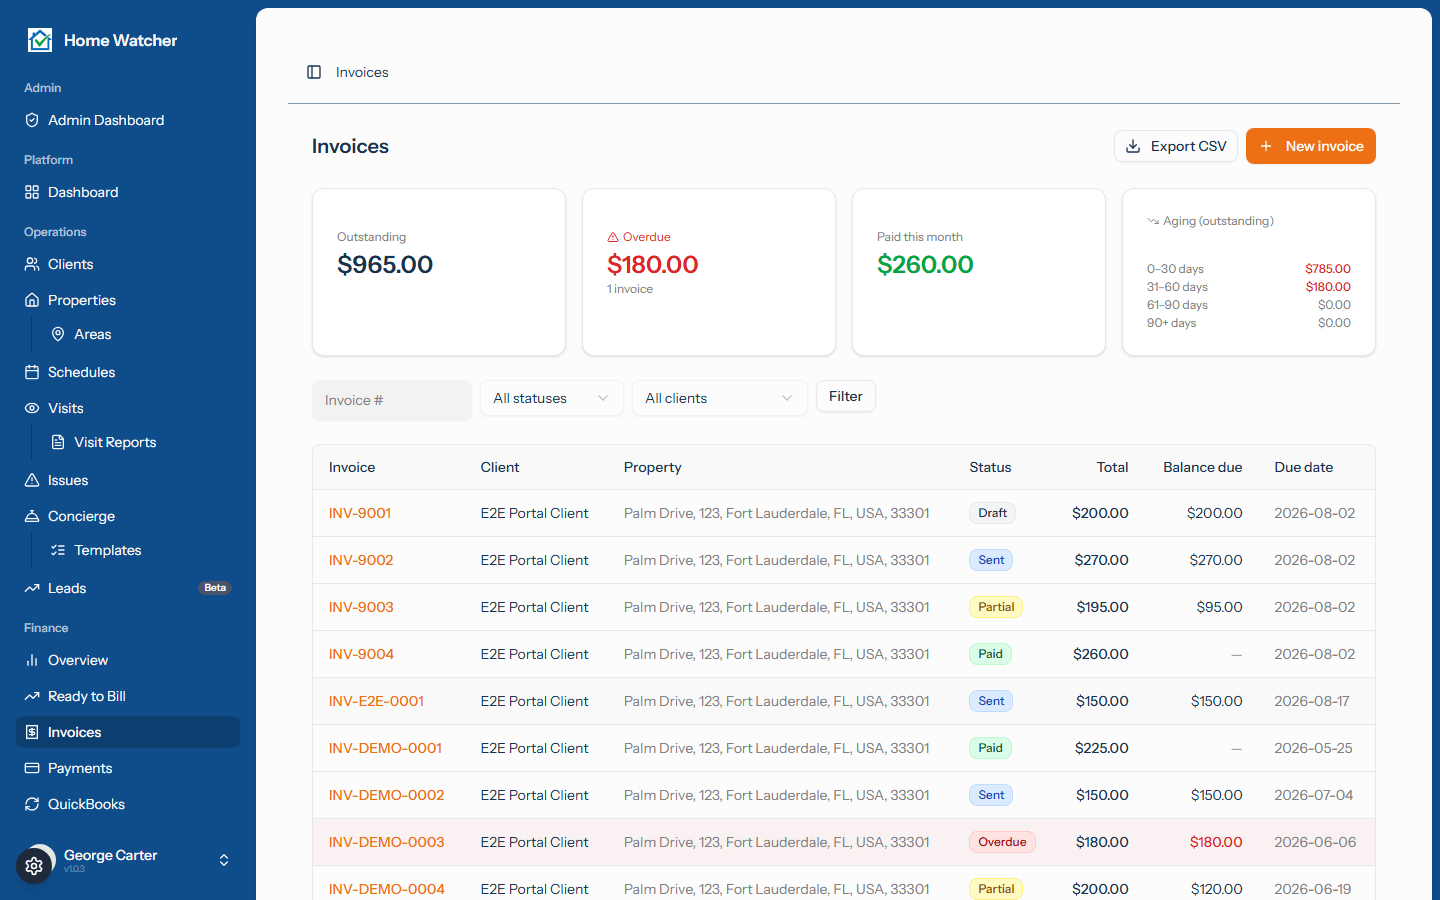1440x900 pixels.
Task: Click the Status column header
Action: [990, 467]
